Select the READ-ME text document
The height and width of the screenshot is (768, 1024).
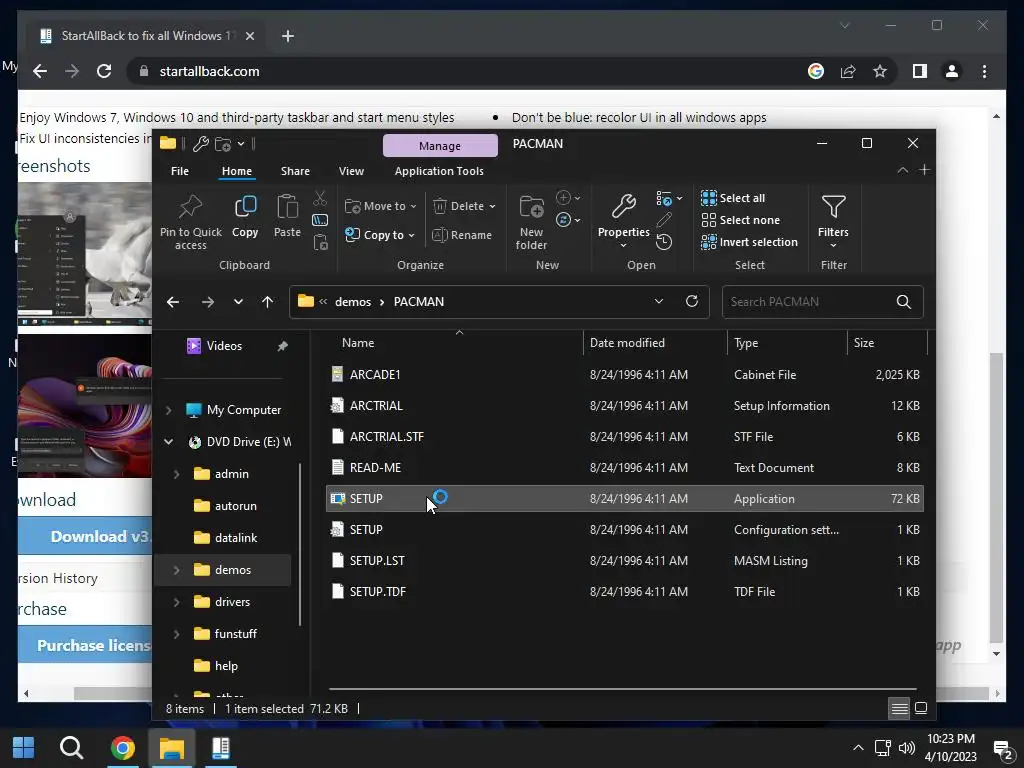tap(624, 468)
